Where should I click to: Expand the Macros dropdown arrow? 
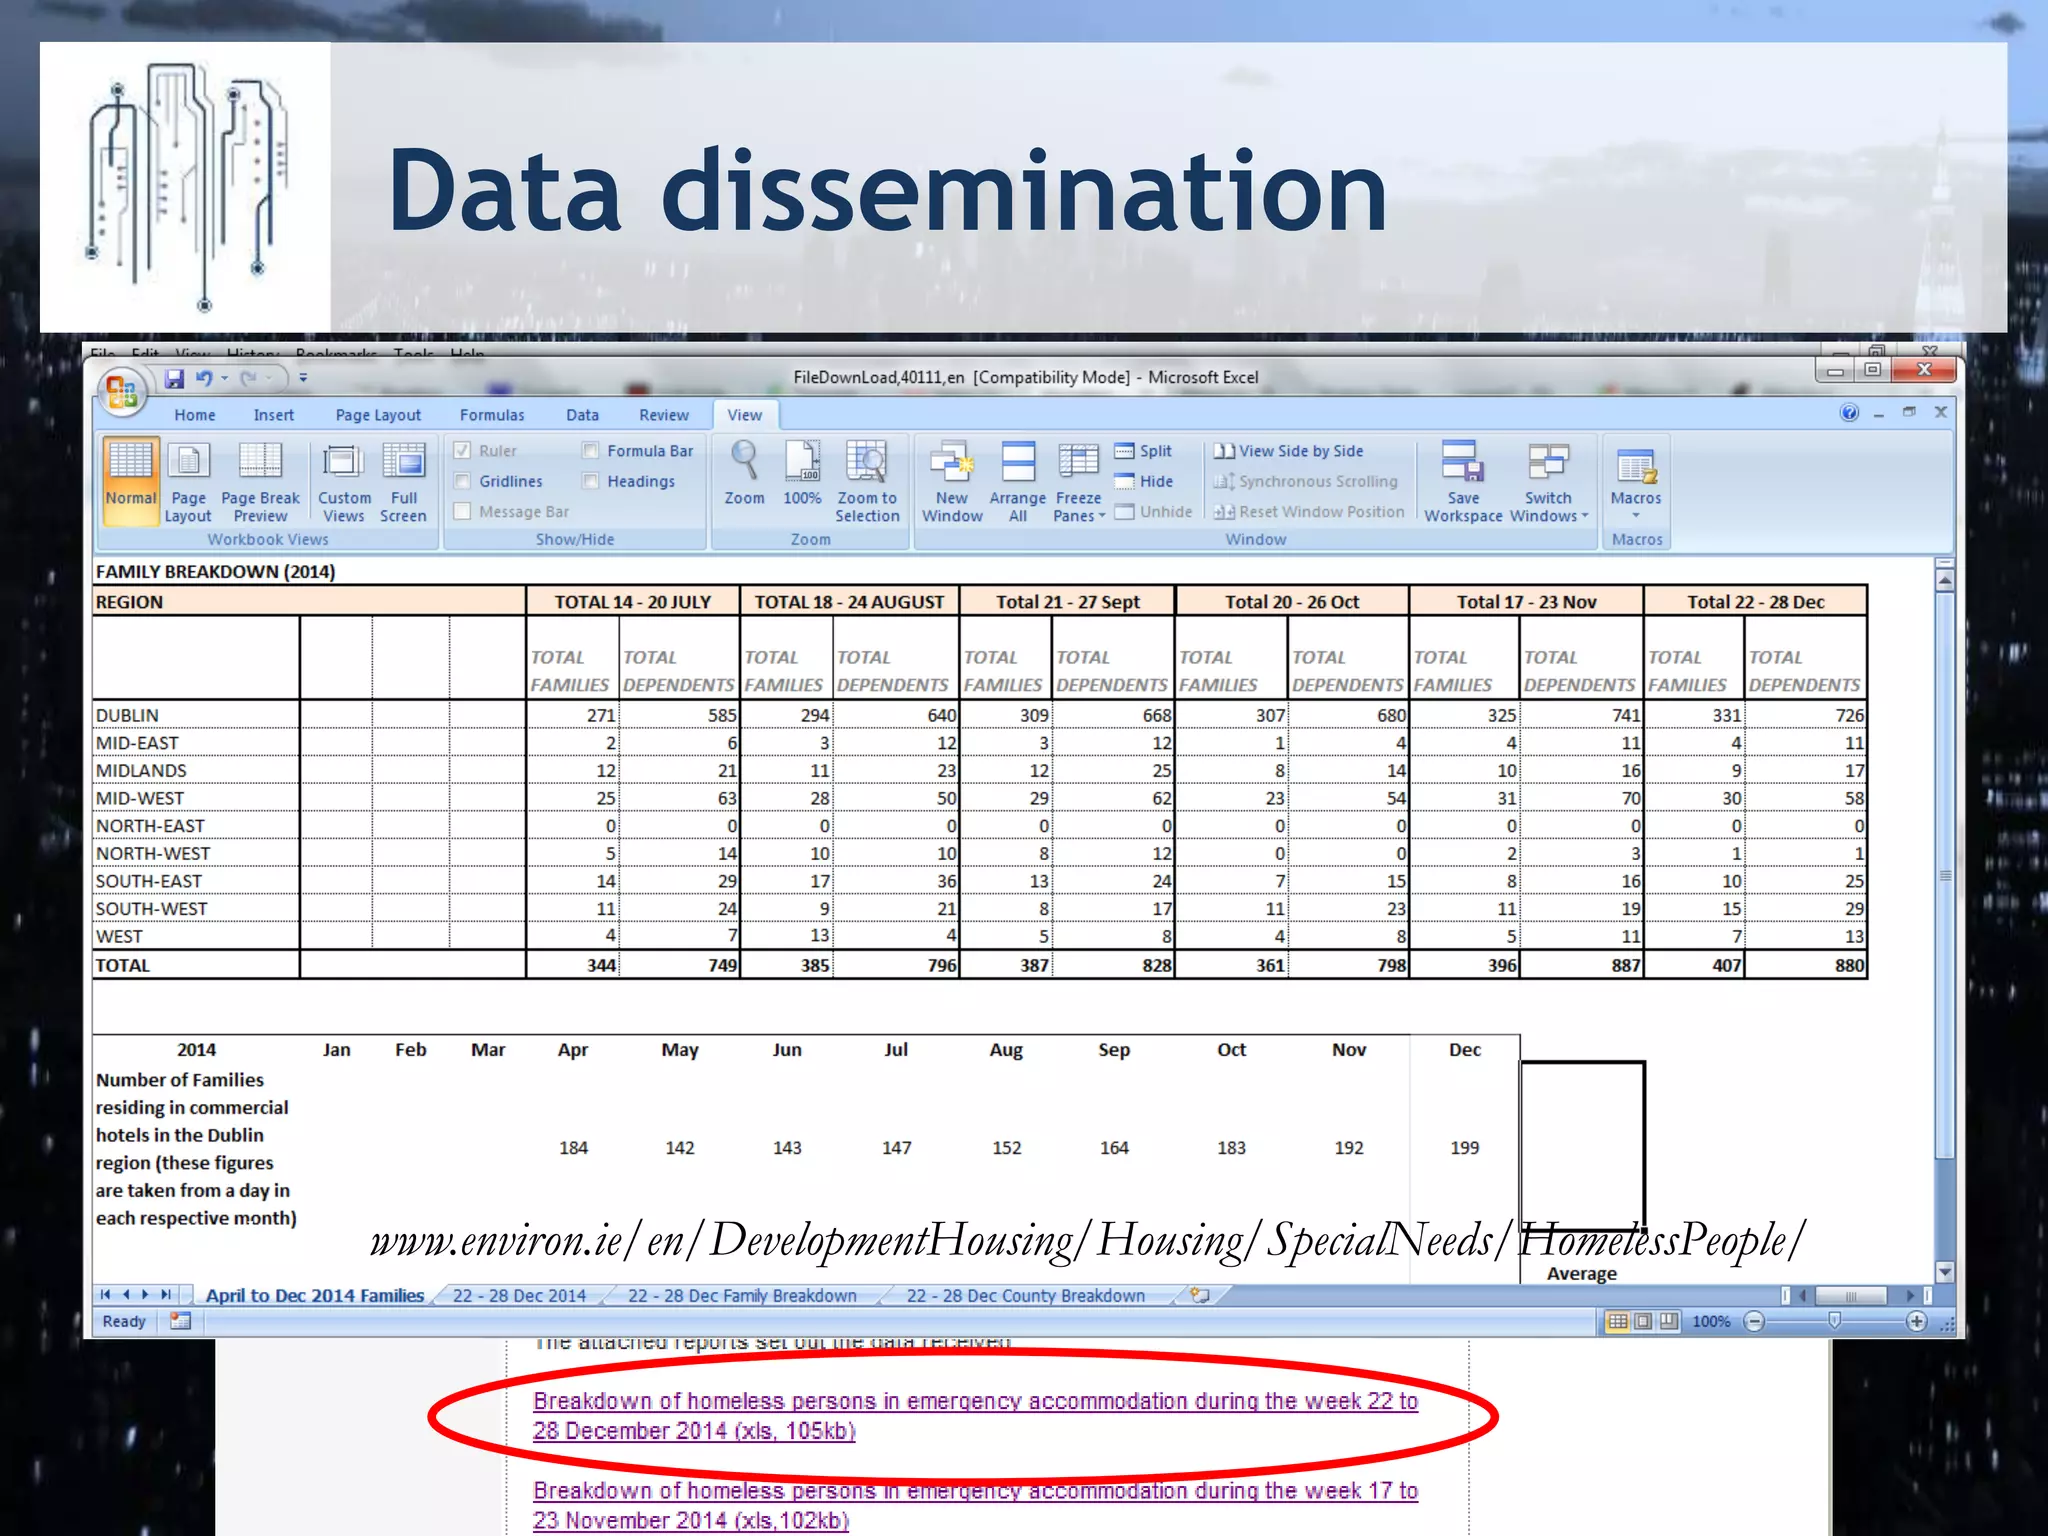coord(1636,516)
